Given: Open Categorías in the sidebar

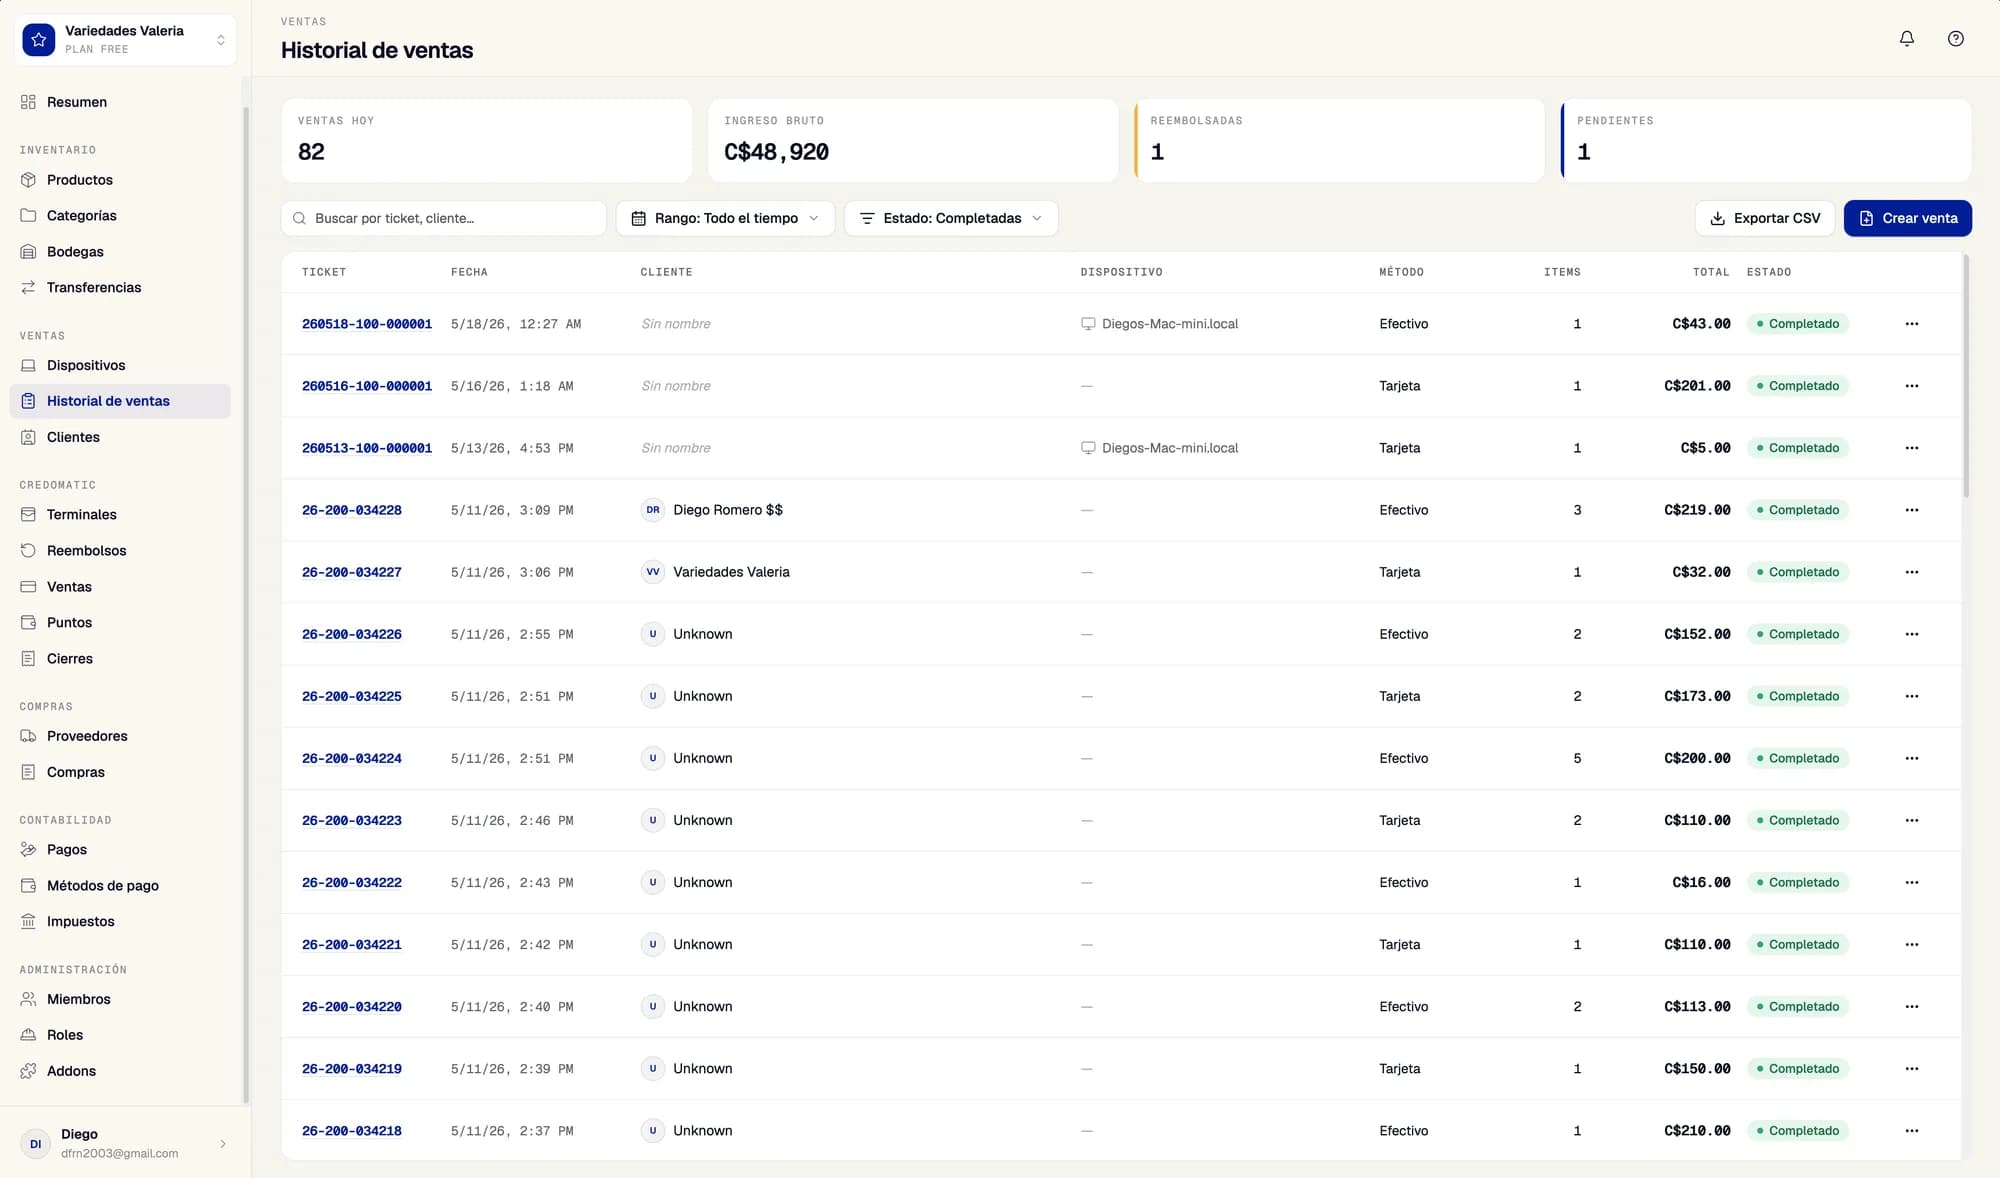Looking at the screenshot, I should pos(120,216).
